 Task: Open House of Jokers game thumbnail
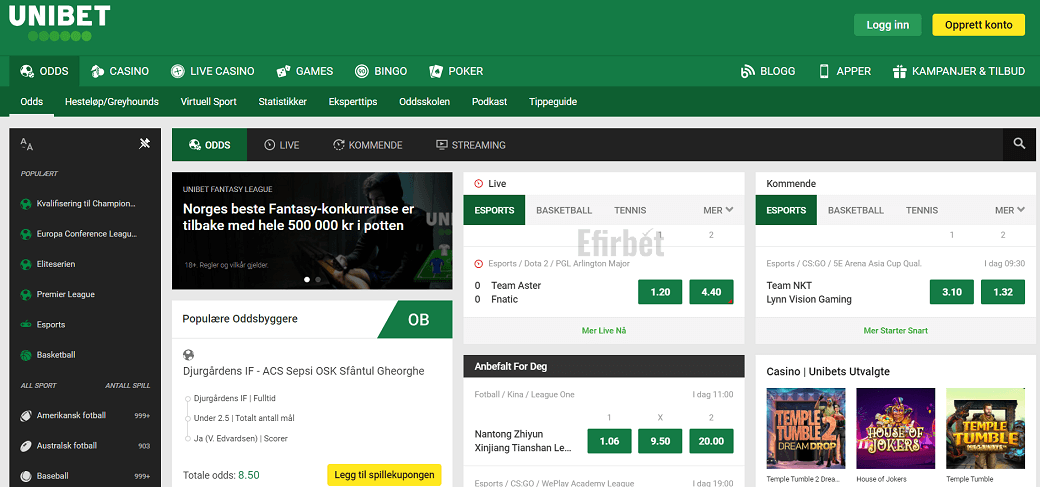(895, 427)
